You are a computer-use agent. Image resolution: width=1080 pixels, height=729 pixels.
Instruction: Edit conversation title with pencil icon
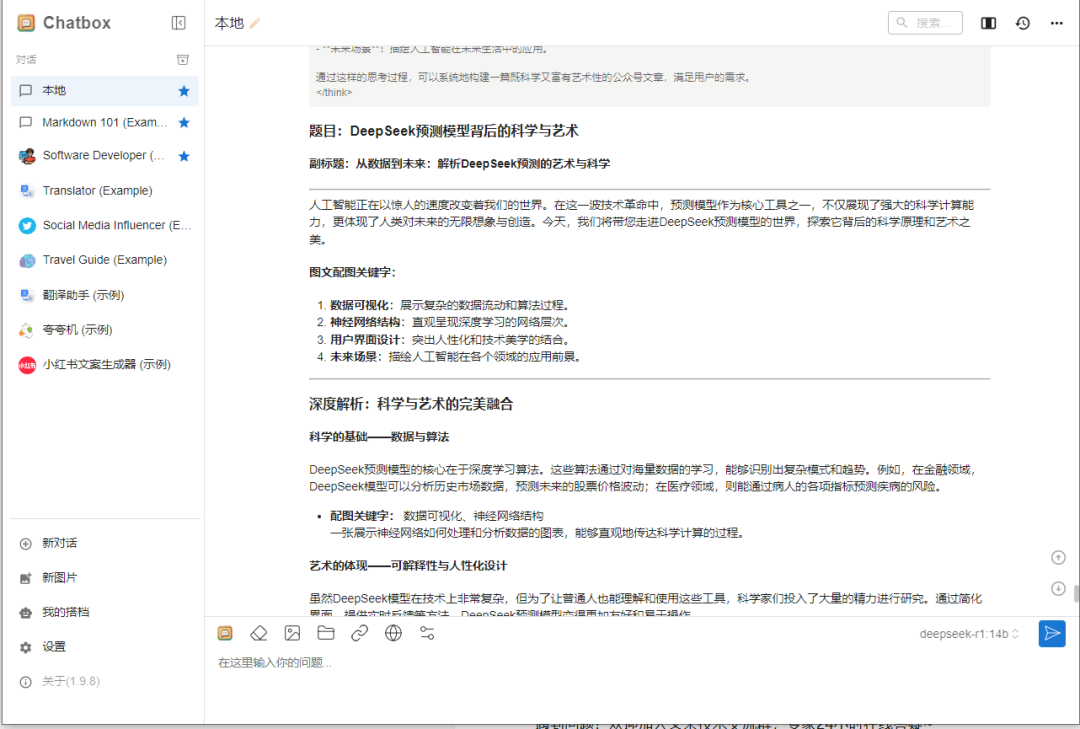click(x=255, y=23)
